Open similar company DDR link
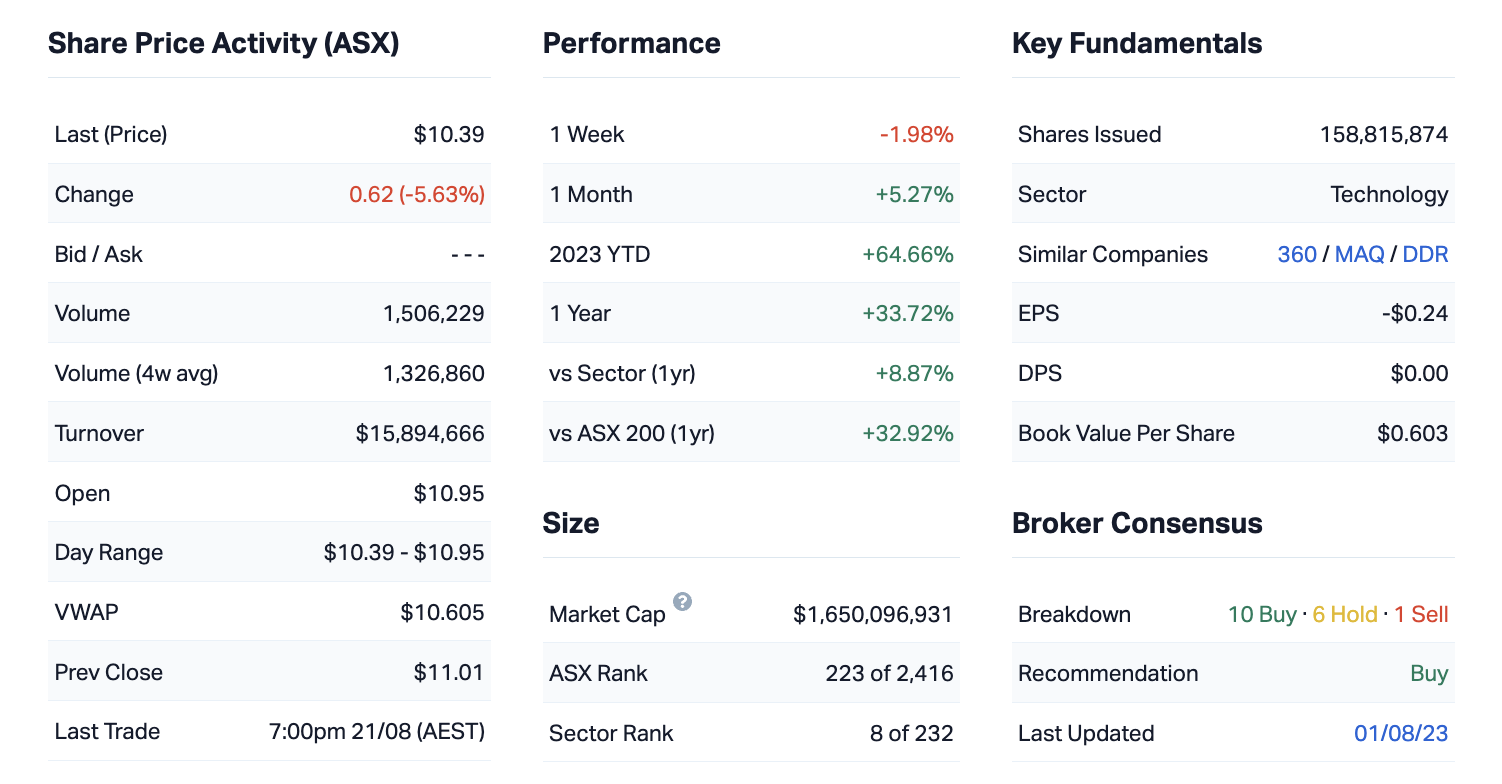 pos(1425,254)
